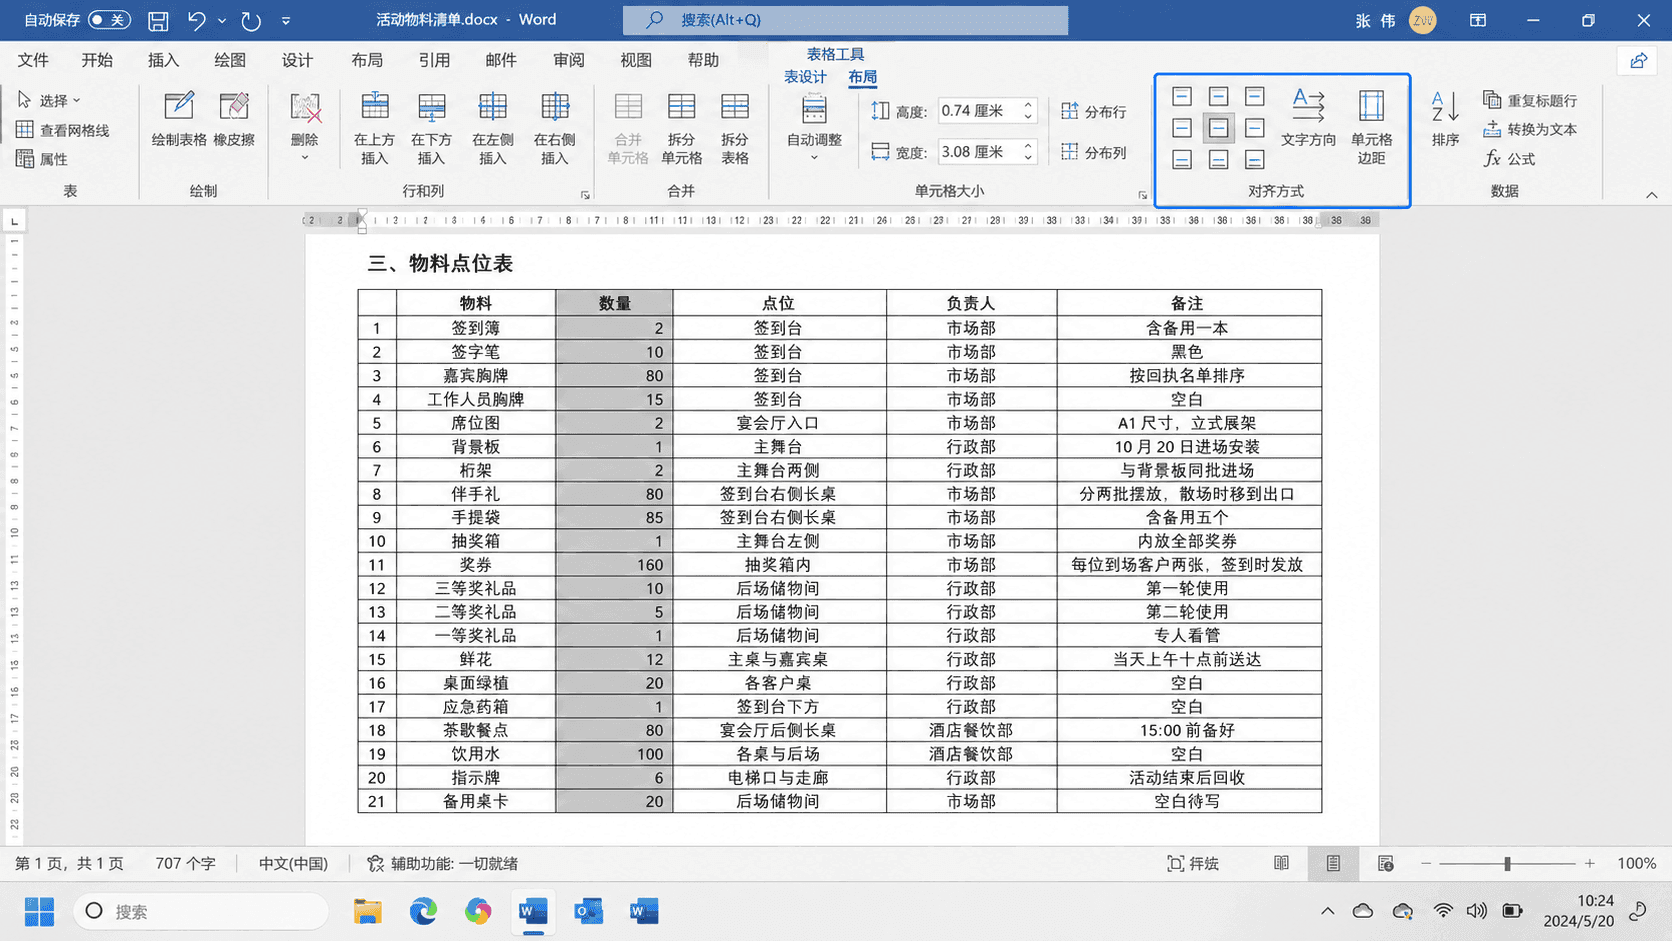Viewport: 1672px width, 941px height.
Task: Insert a column with 在左侧插入
Action: (492, 128)
